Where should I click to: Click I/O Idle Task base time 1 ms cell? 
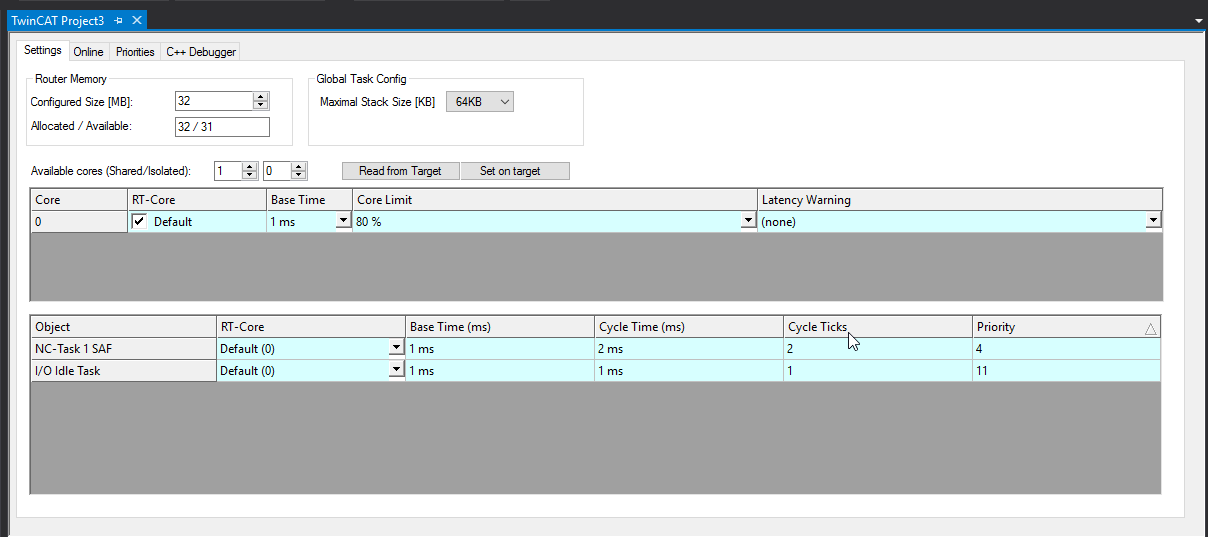click(x=500, y=371)
